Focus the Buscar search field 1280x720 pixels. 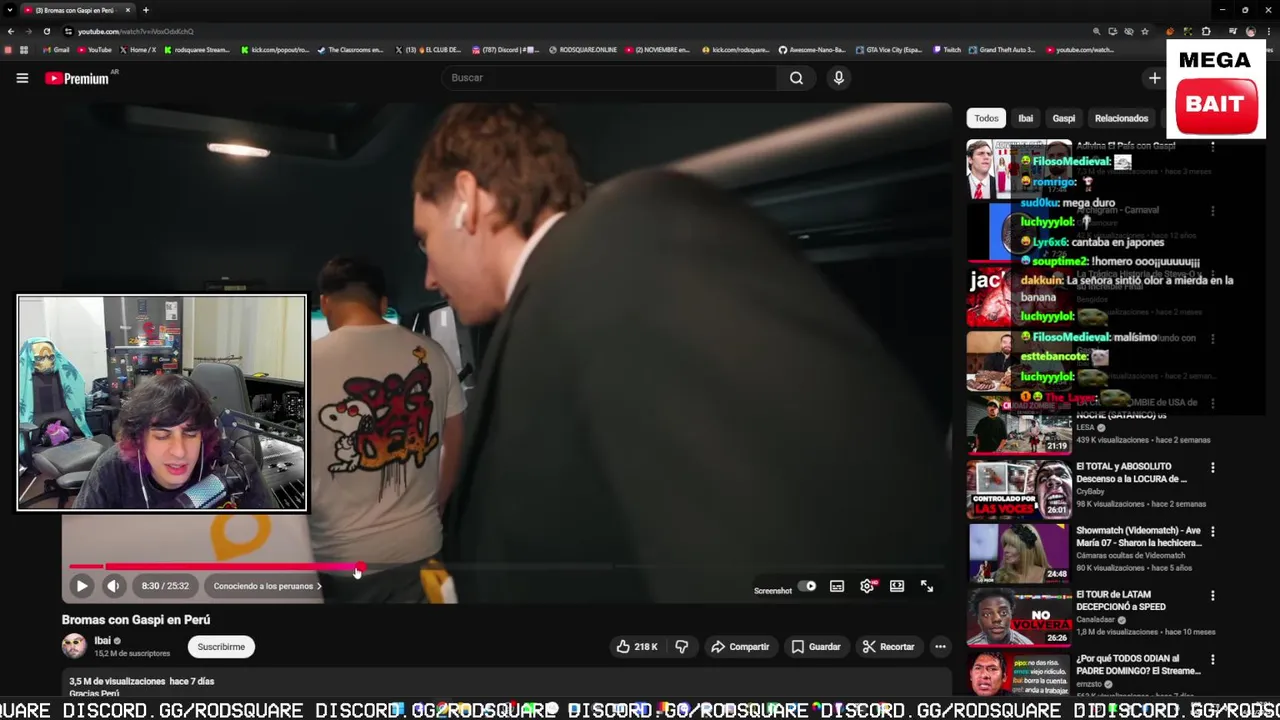coord(610,78)
